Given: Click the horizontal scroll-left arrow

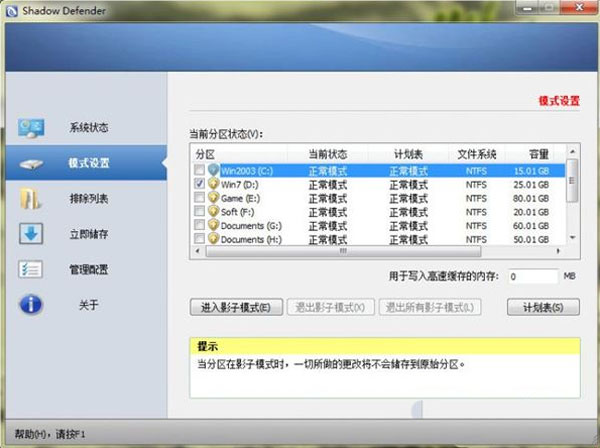Looking at the screenshot, I should pyautogui.click(x=197, y=251).
